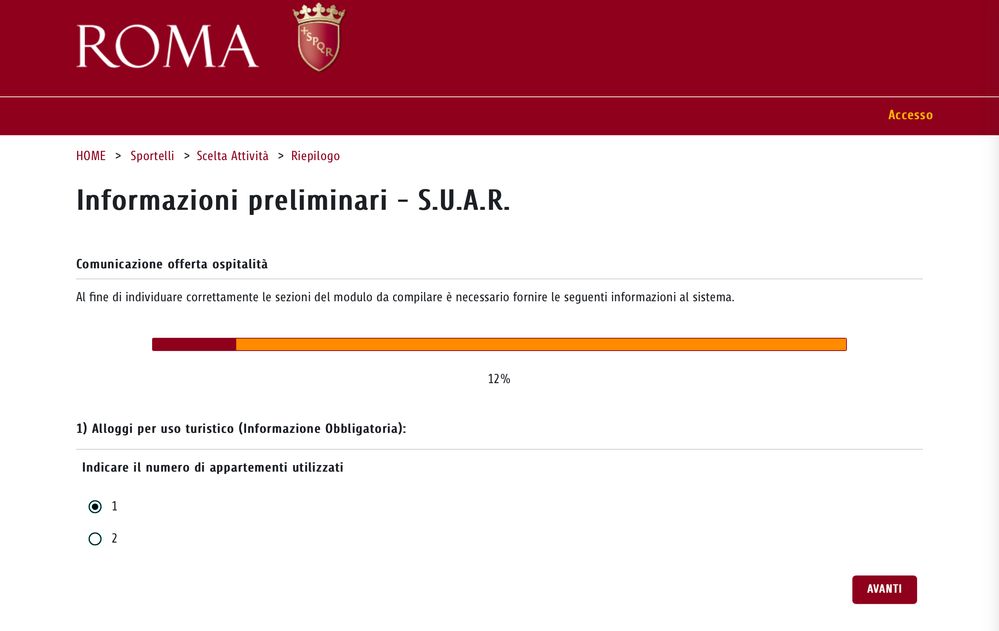Click the instruction paragraph starting Al fine
Image resolution: width=999 pixels, height=631 pixels.
tap(405, 297)
